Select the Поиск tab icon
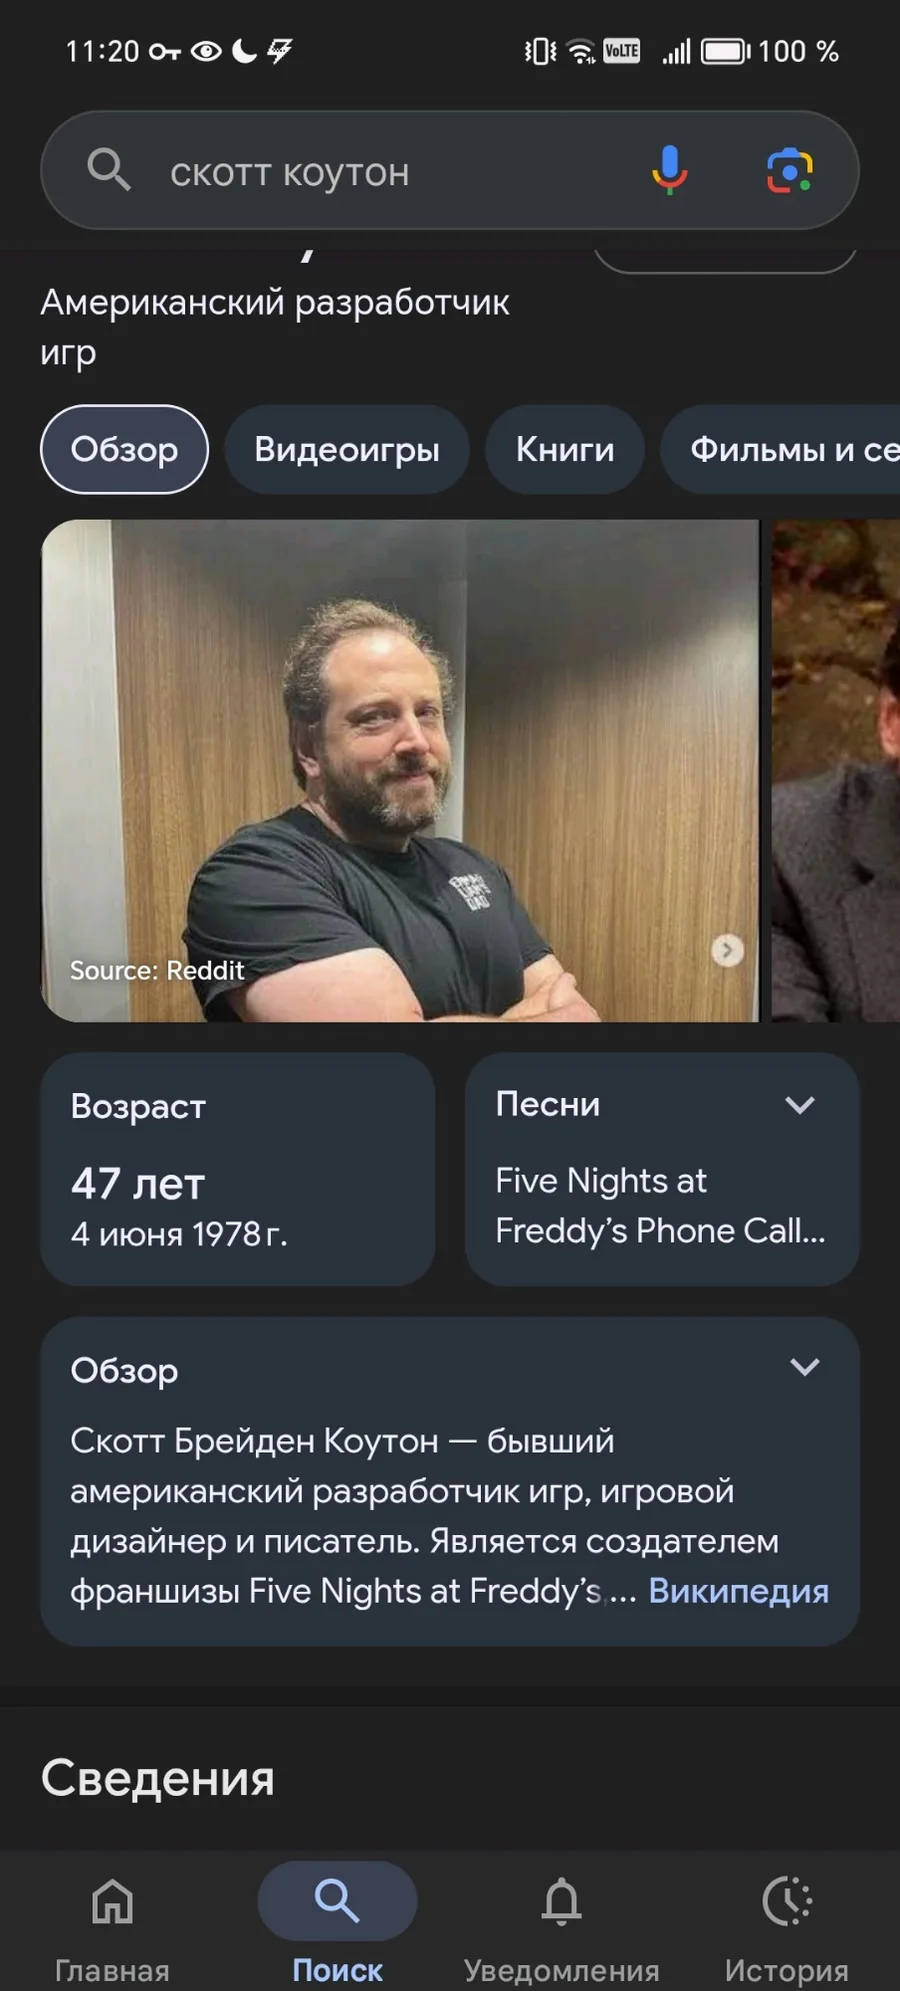The height and width of the screenshot is (1991, 900). 337,1900
